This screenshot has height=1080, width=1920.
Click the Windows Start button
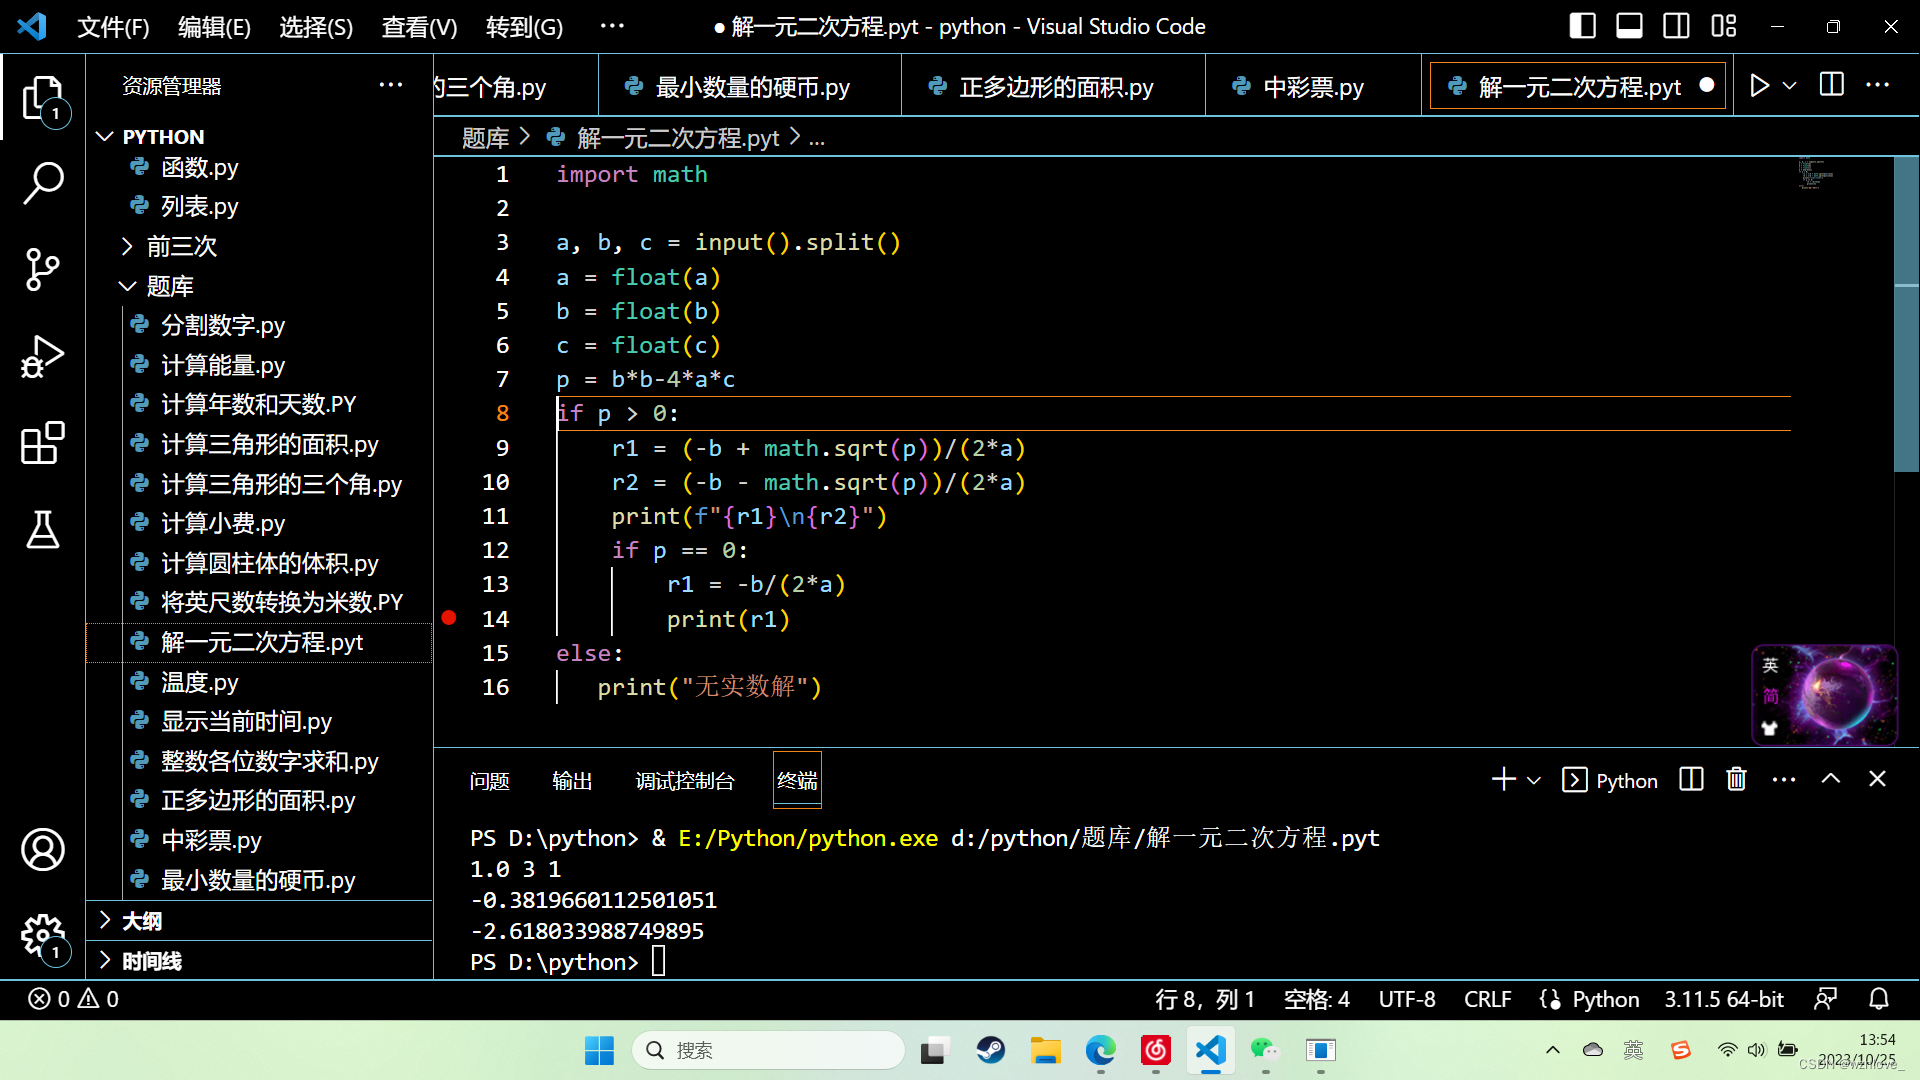coord(599,1050)
